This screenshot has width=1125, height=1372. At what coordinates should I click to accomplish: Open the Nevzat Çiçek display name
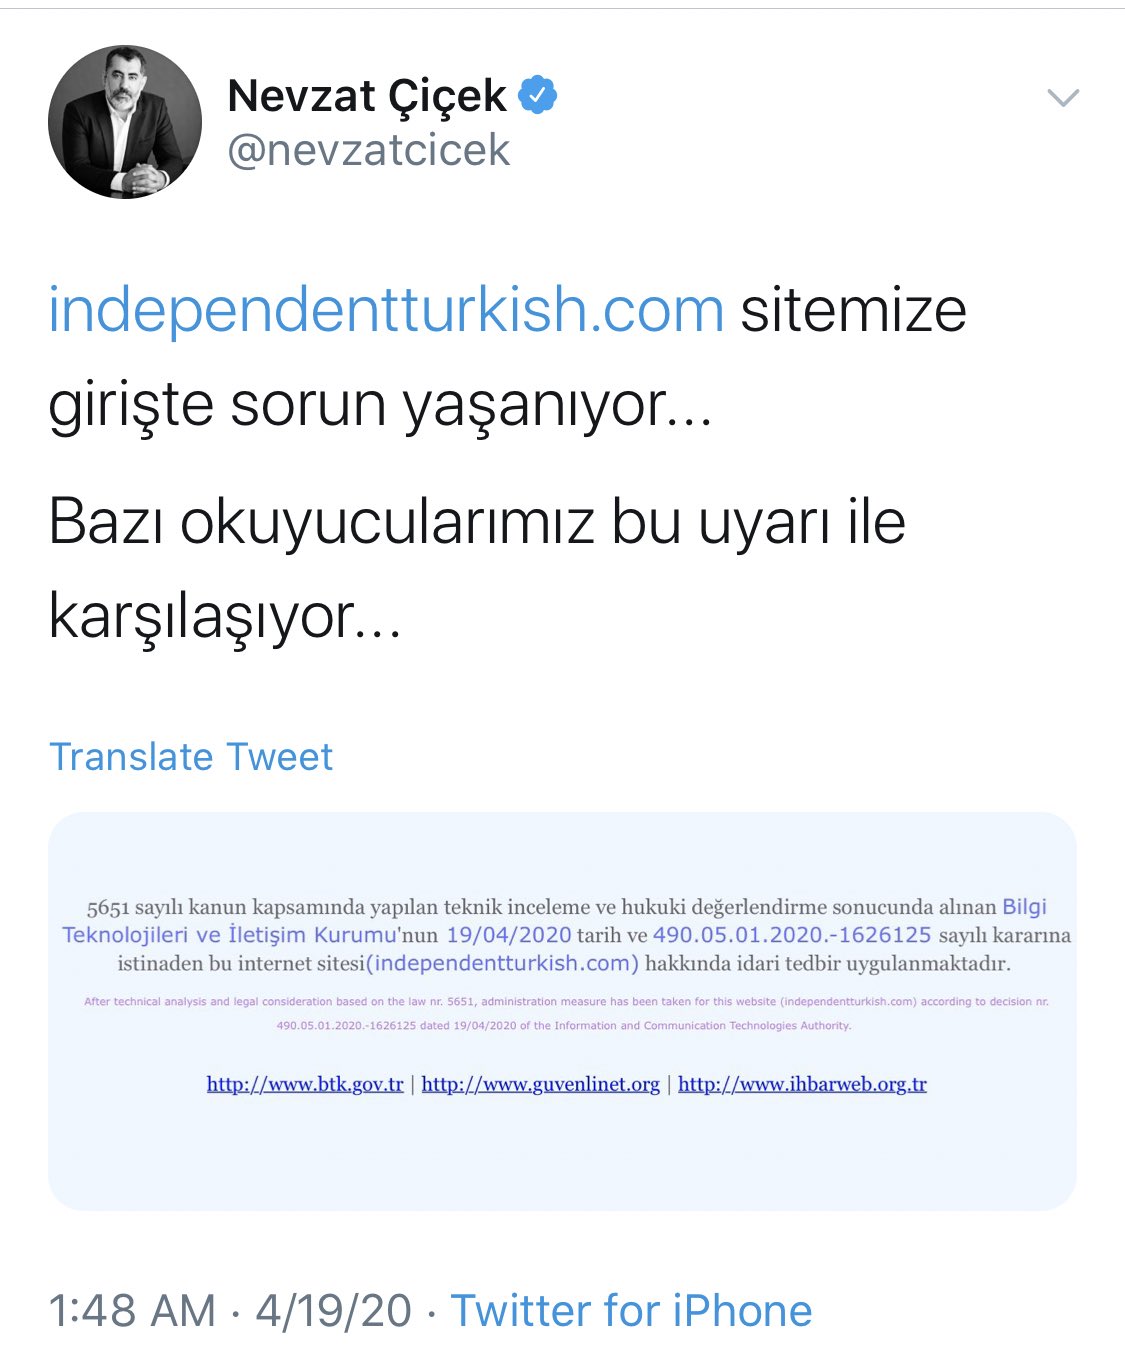(367, 96)
